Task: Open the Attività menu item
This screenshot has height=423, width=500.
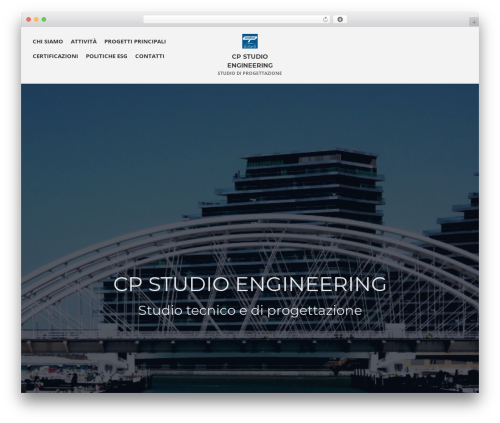Action: coord(84,42)
